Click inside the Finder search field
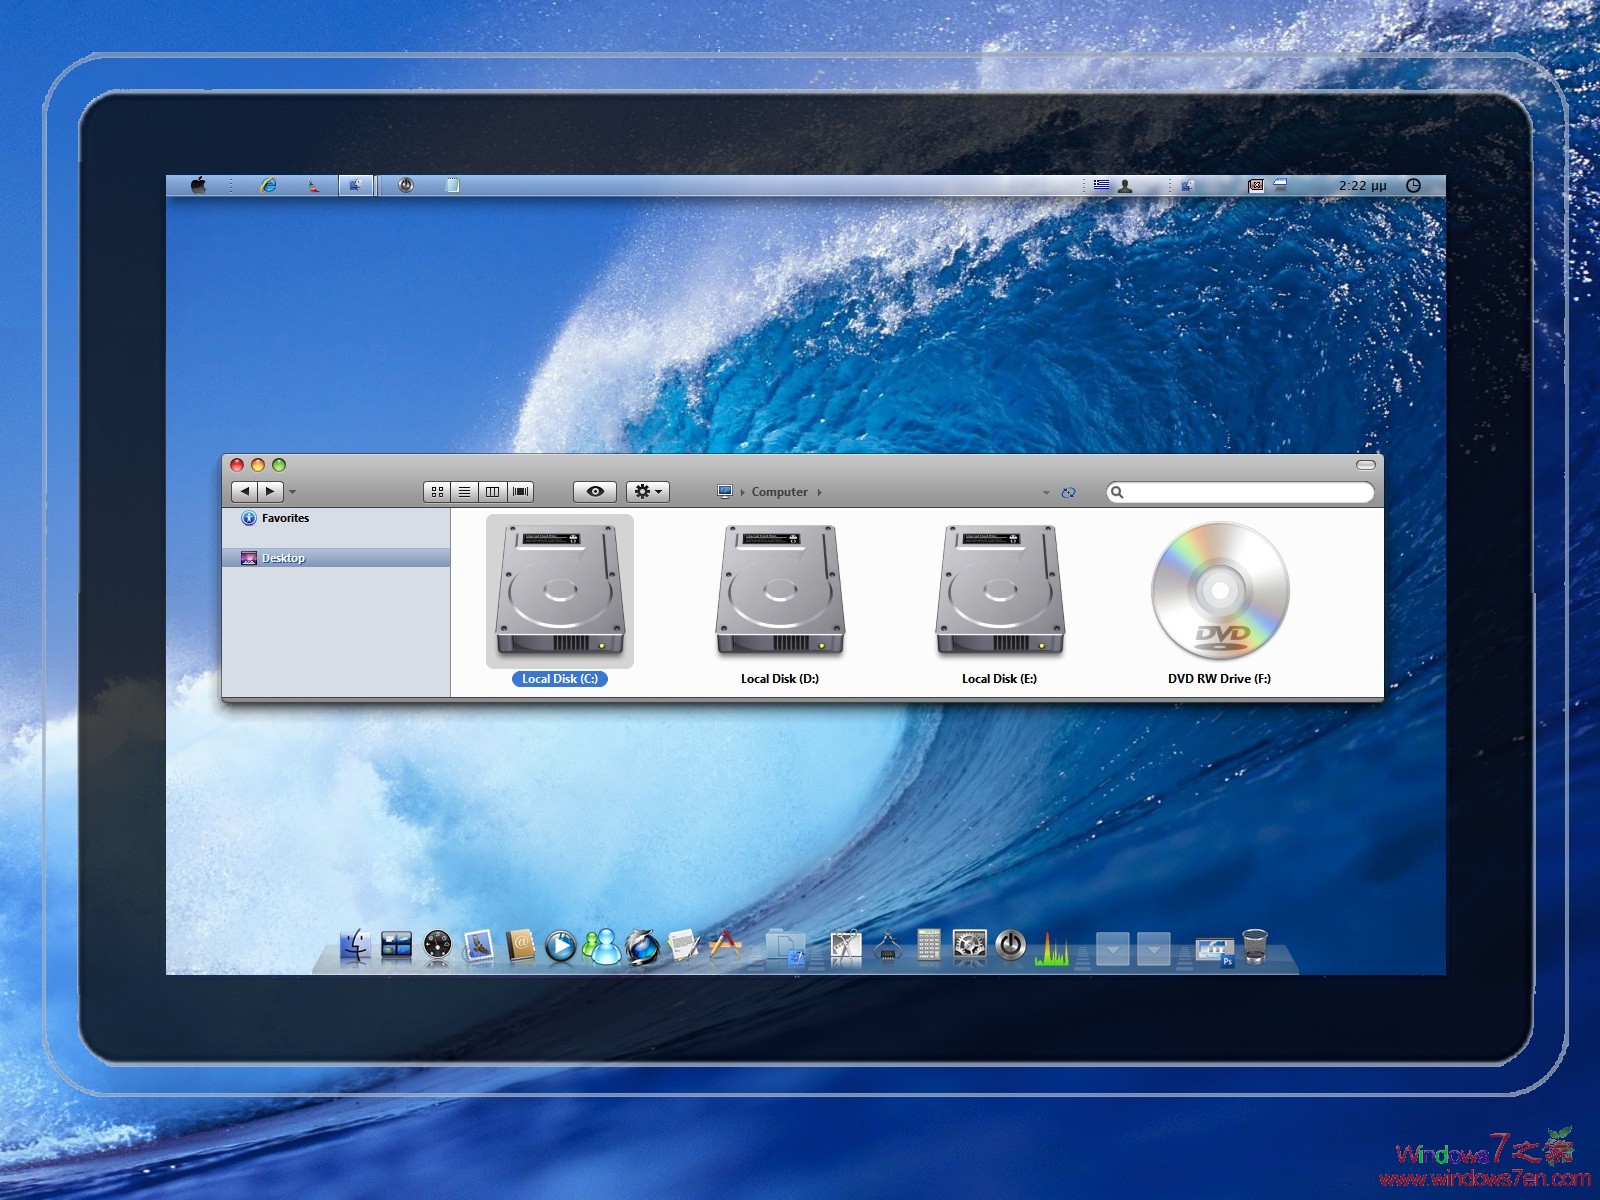This screenshot has height=1200, width=1600. pos(1240,492)
